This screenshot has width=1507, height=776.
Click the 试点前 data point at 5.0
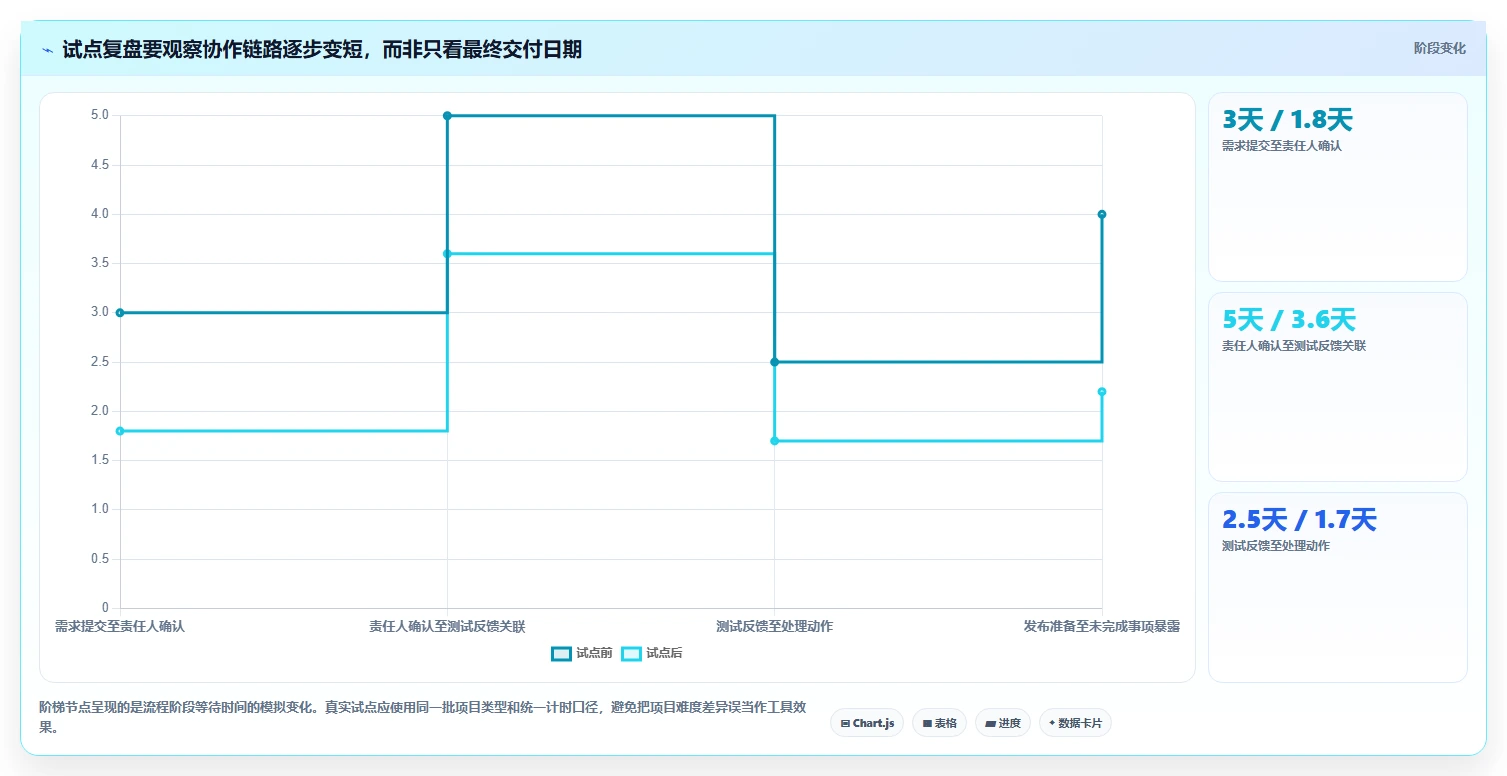pos(447,116)
